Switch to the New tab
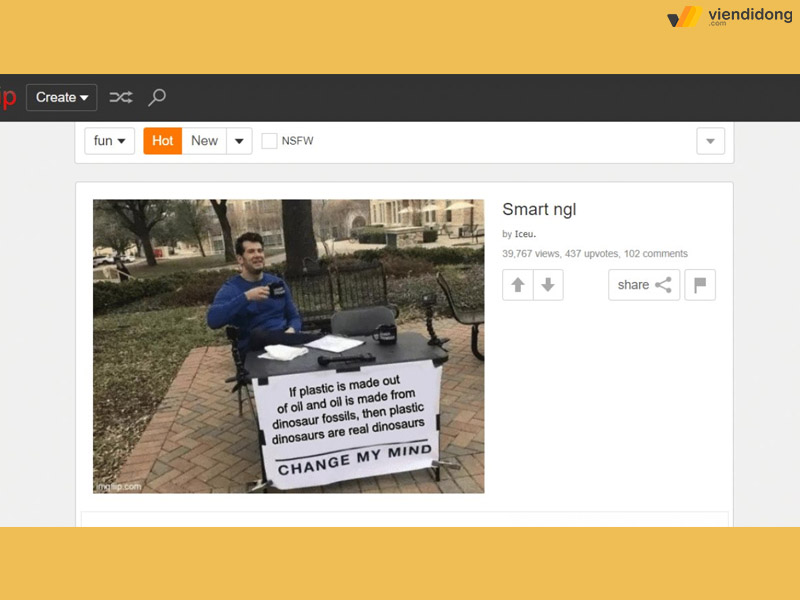The height and width of the screenshot is (600, 800). (204, 141)
